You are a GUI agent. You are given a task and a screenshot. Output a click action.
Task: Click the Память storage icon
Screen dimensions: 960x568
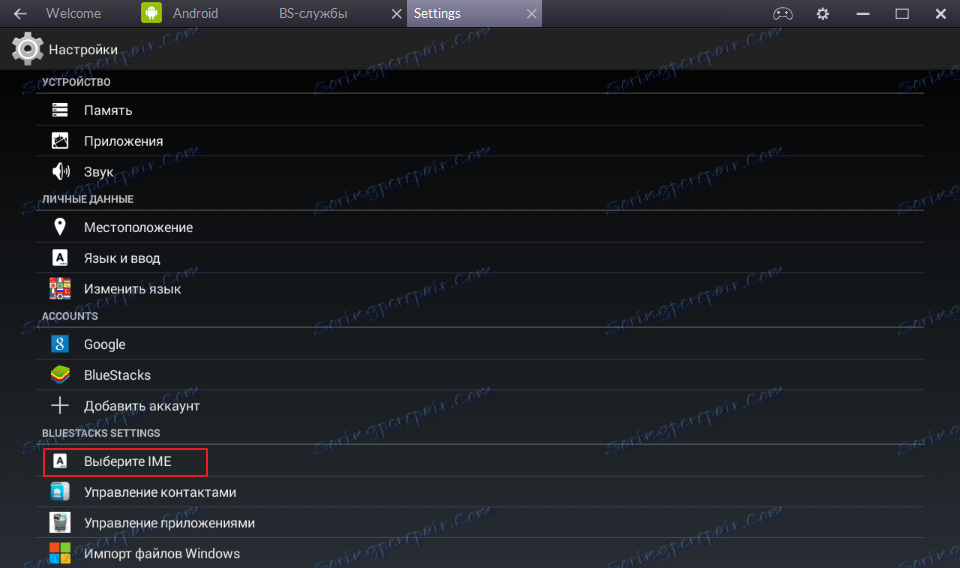click(x=60, y=110)
